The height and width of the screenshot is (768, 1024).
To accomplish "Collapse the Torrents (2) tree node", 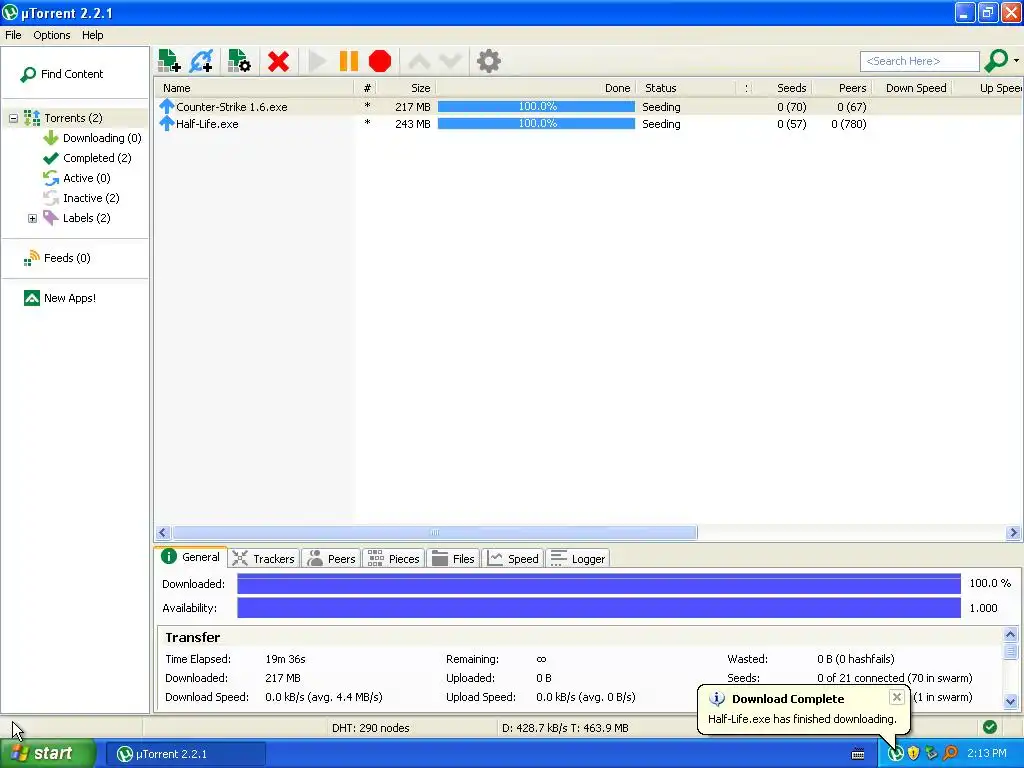I will point(13,118).
